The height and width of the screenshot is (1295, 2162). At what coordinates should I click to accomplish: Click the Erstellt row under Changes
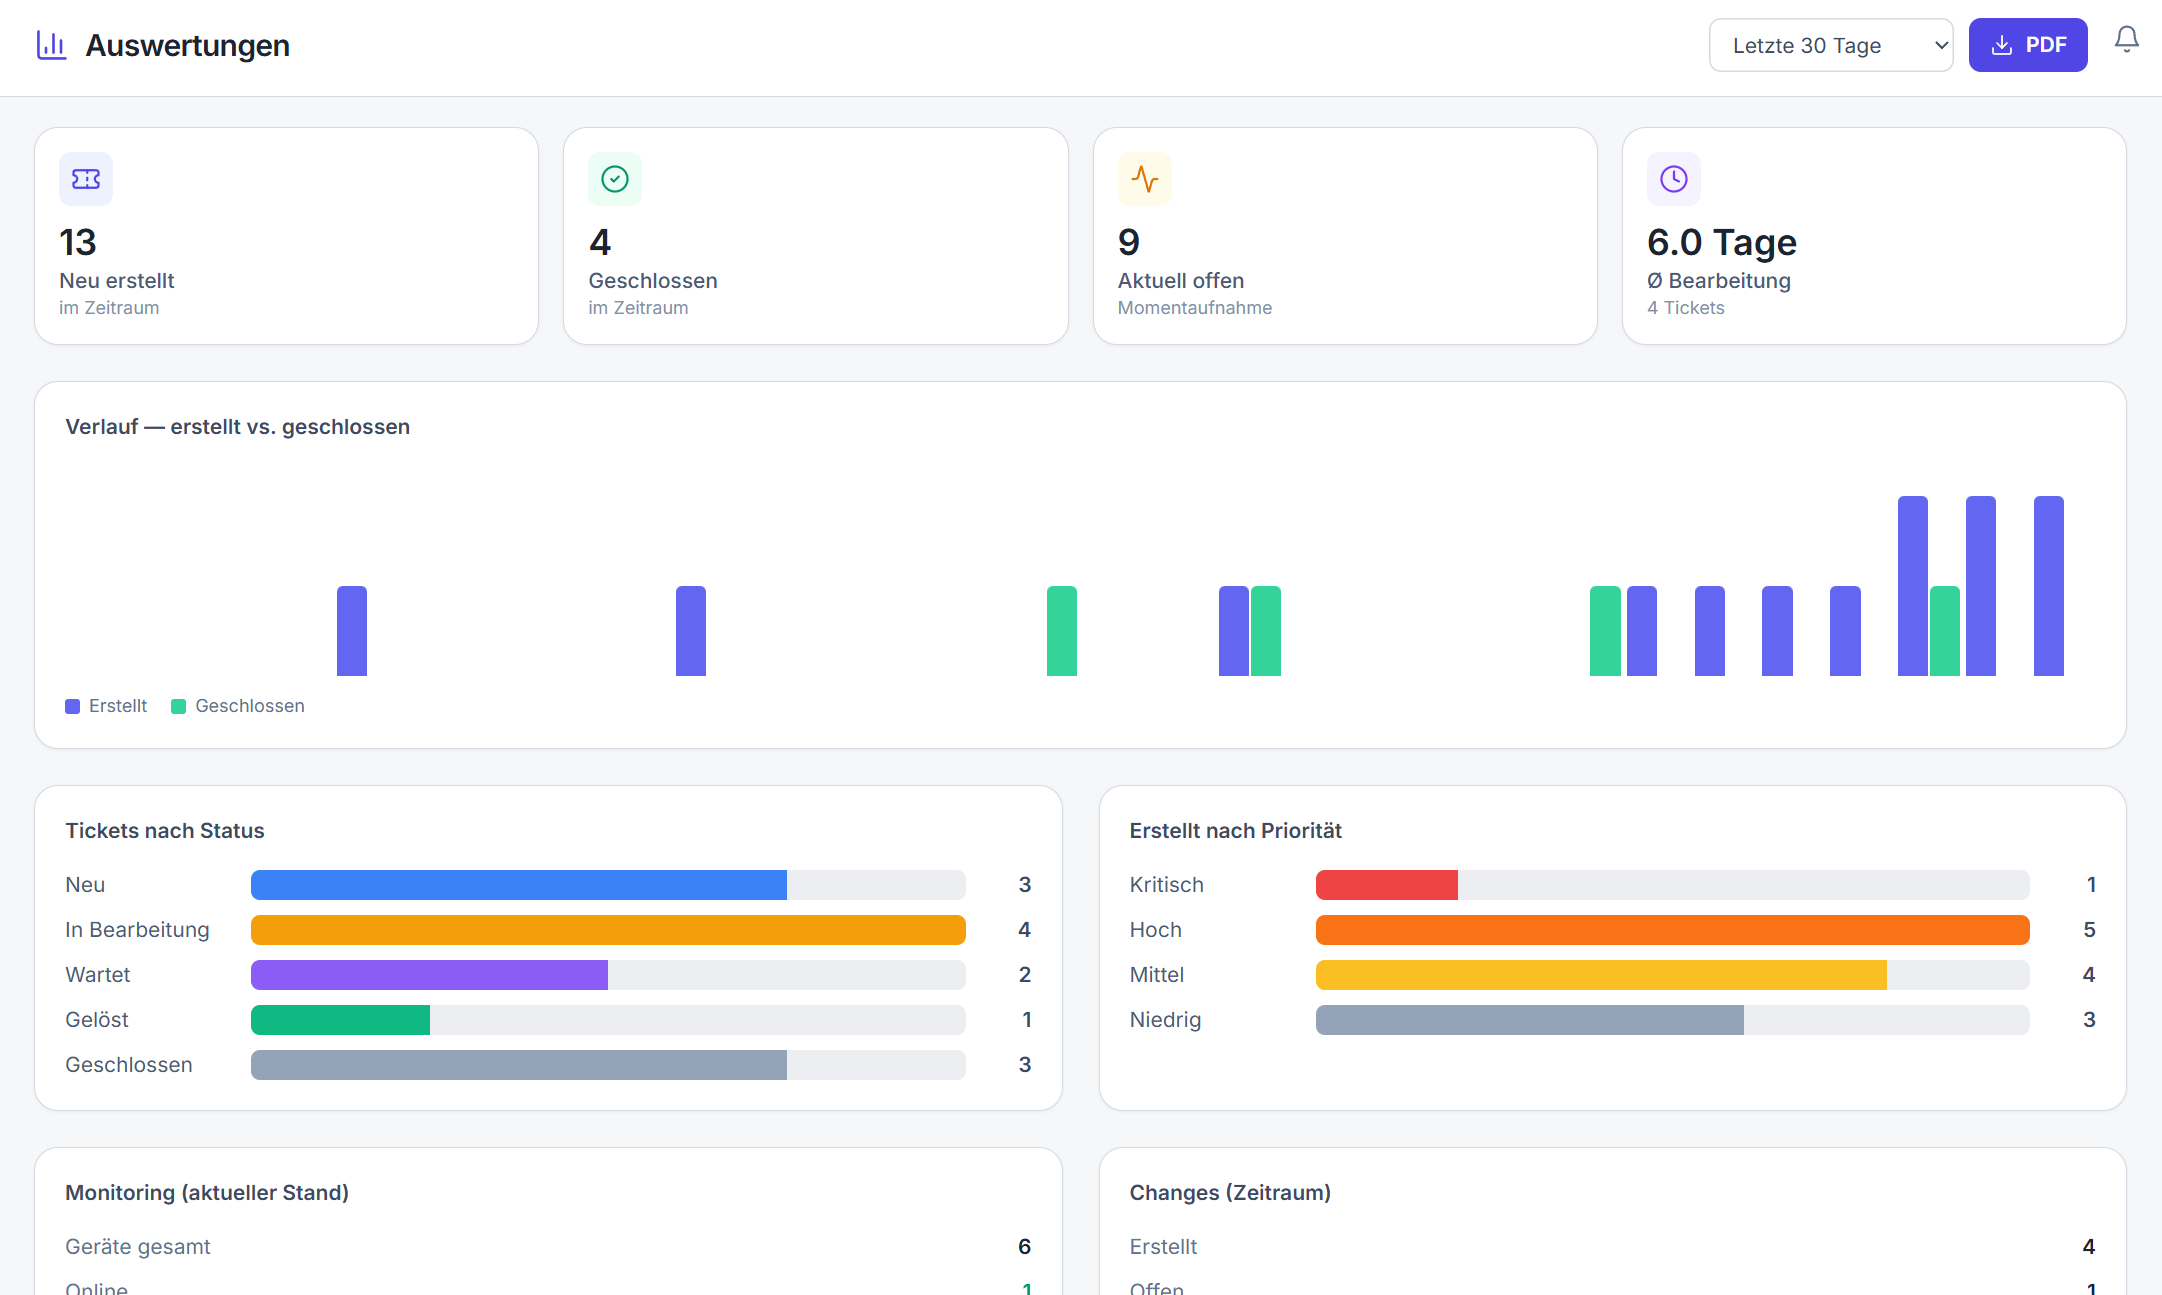[1612, 1247]
